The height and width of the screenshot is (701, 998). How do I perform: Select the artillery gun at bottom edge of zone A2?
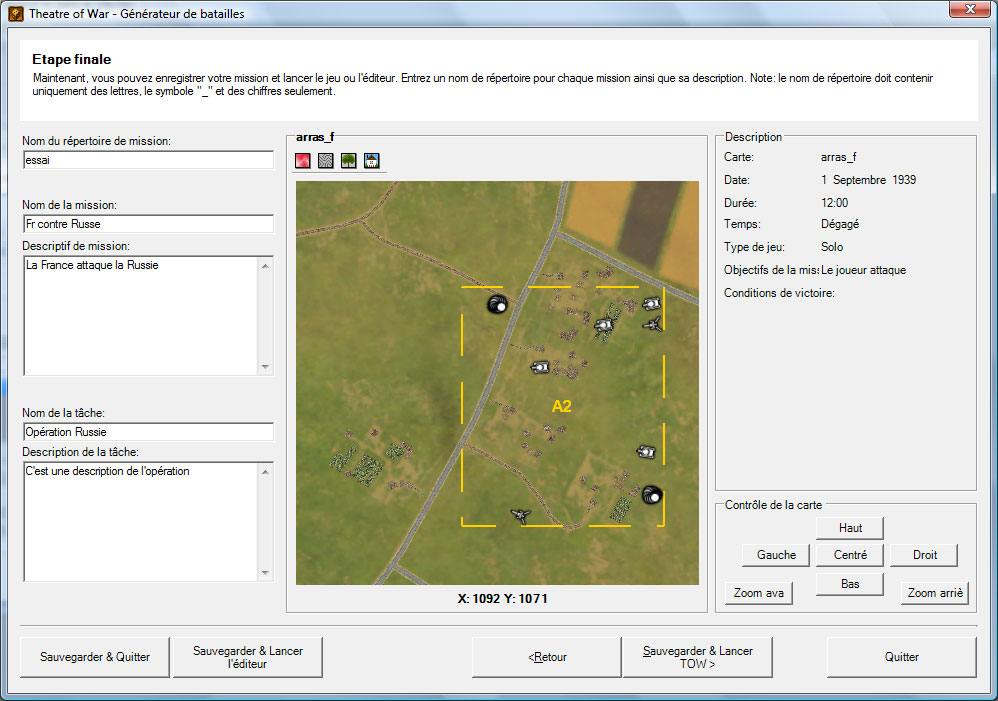[520, 516]
